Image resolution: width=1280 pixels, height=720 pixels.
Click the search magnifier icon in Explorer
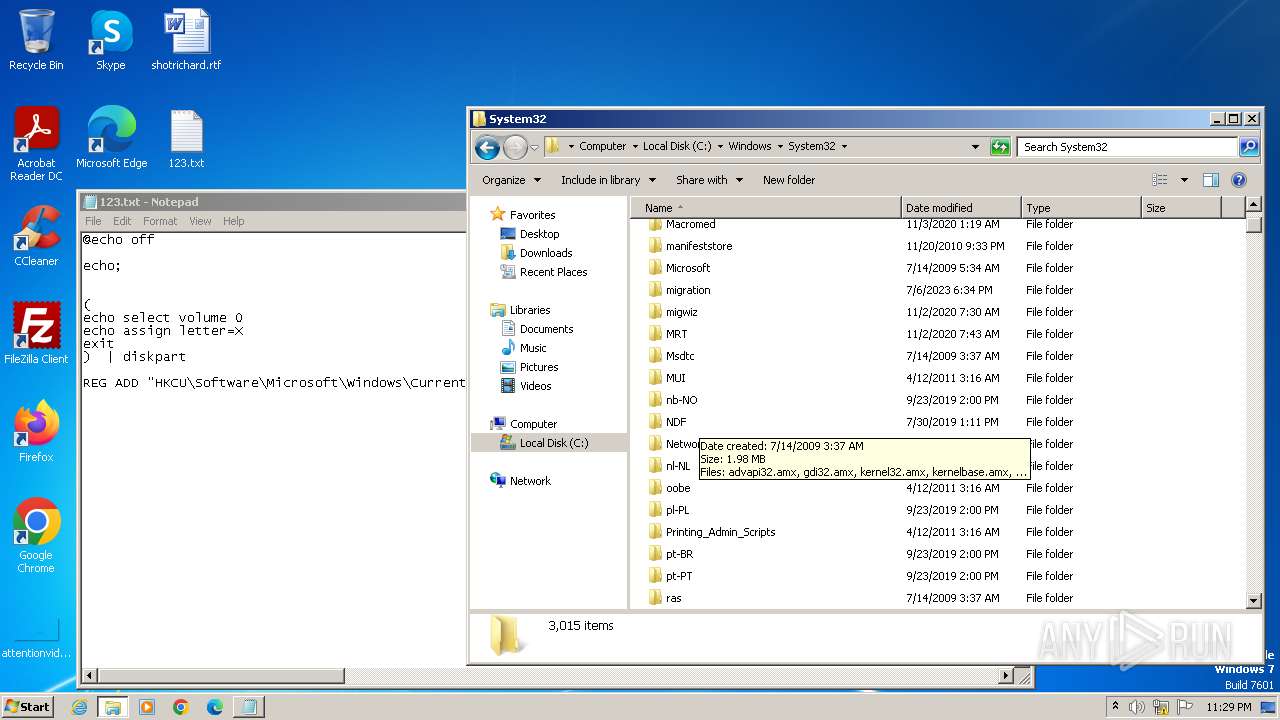[1249, 147]
